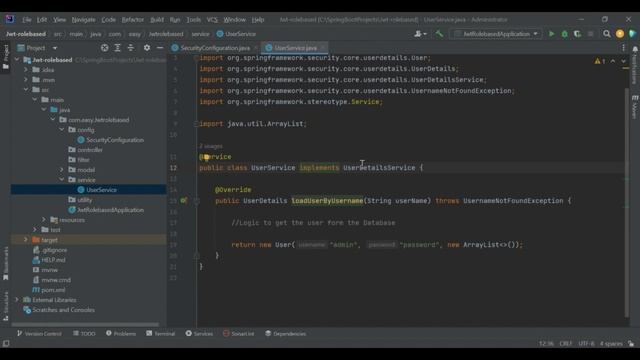Start debugging with the bug icon
Viewport: 640px width, 360px height.
(564, 34)
